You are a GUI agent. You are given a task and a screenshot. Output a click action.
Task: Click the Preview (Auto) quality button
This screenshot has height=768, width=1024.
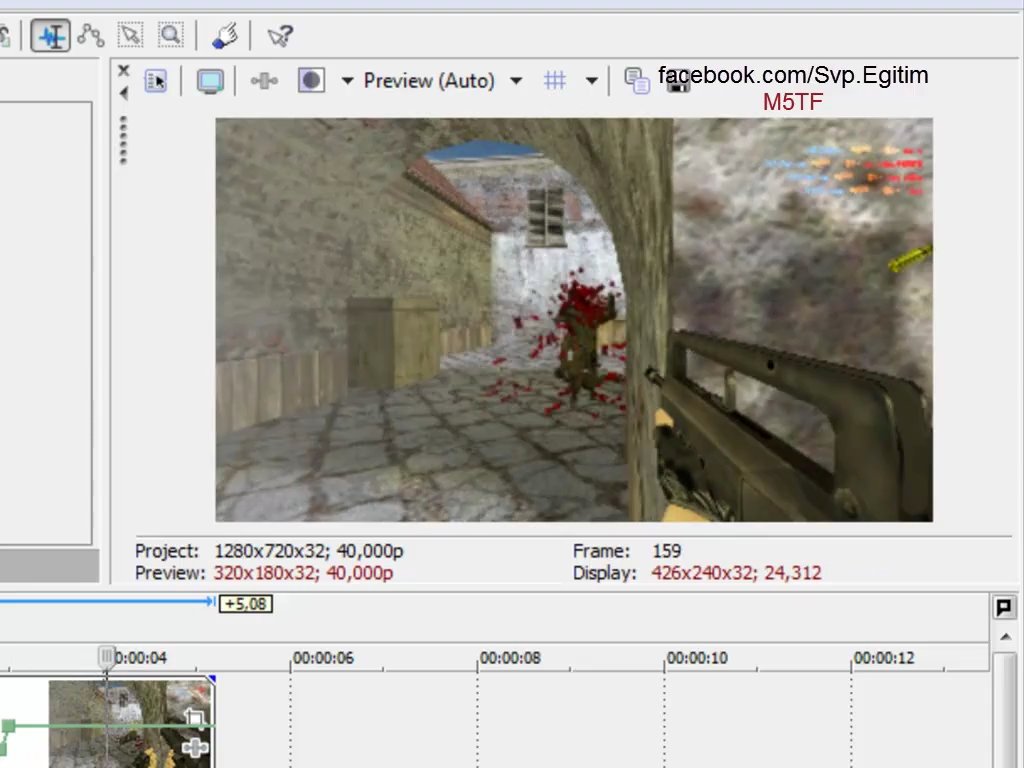click(429, 81)
